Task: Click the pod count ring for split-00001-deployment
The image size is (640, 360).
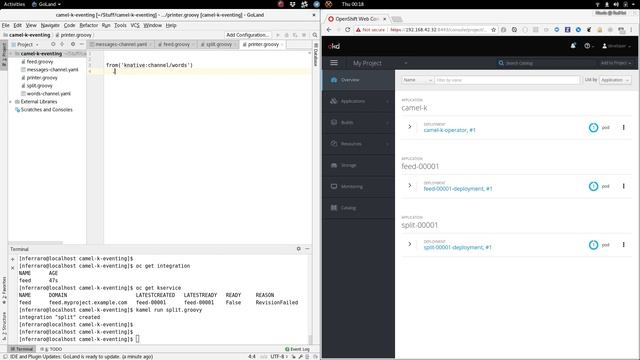Action: (593, 244)
